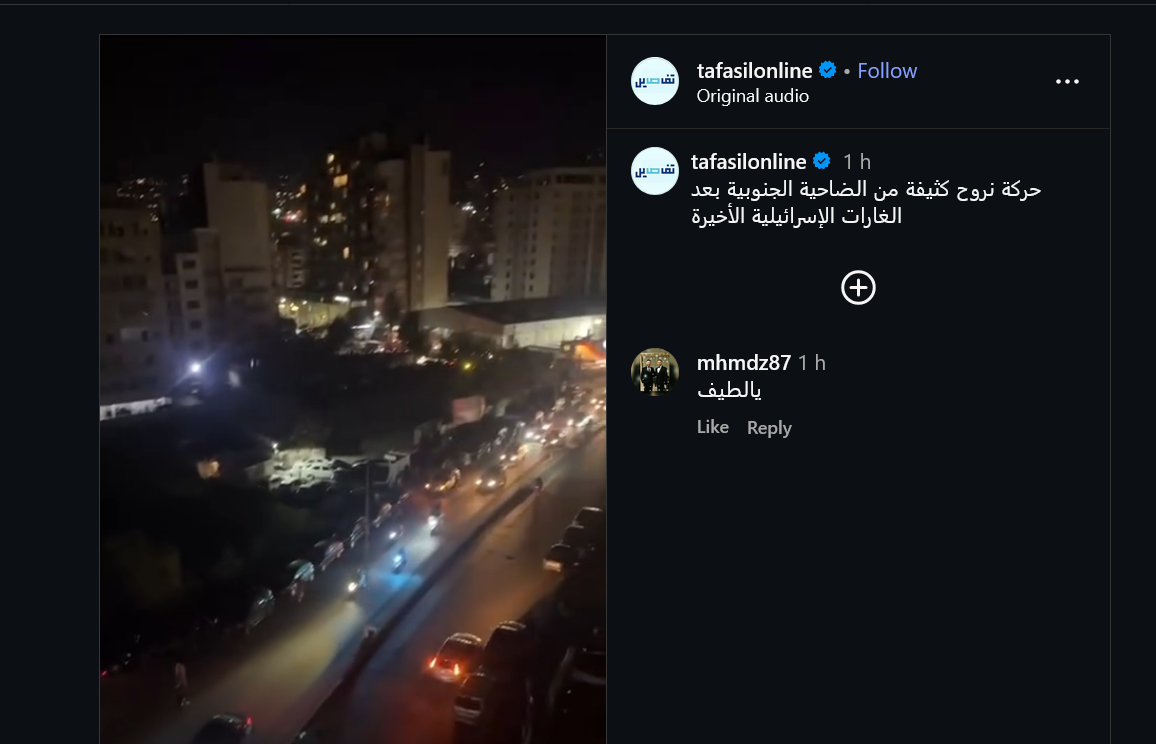Open tafasilonline username above caption

(x=748, y=161)
